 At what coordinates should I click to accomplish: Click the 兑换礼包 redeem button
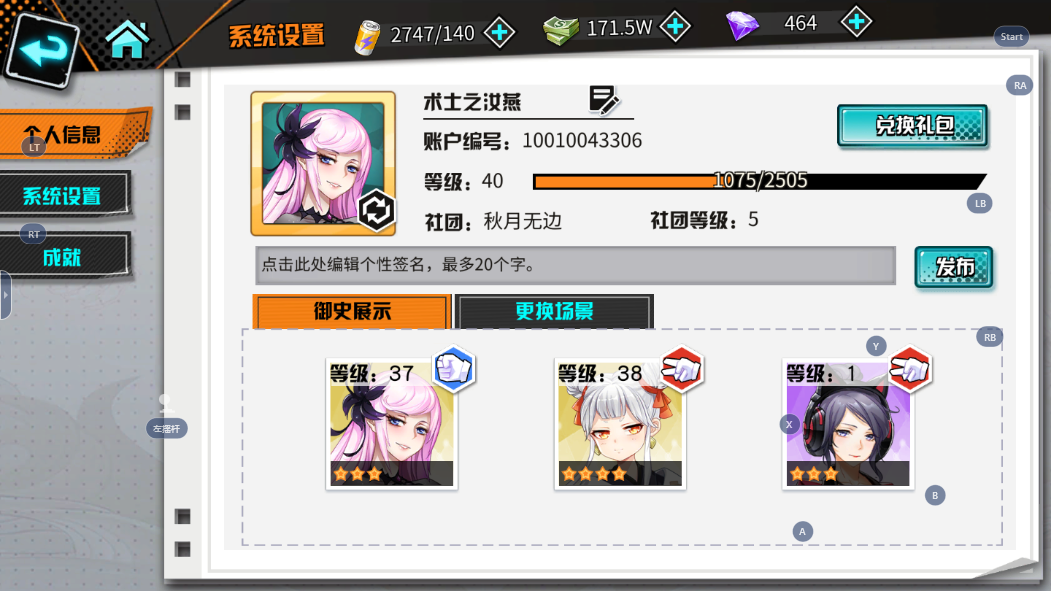pos(912,125)
